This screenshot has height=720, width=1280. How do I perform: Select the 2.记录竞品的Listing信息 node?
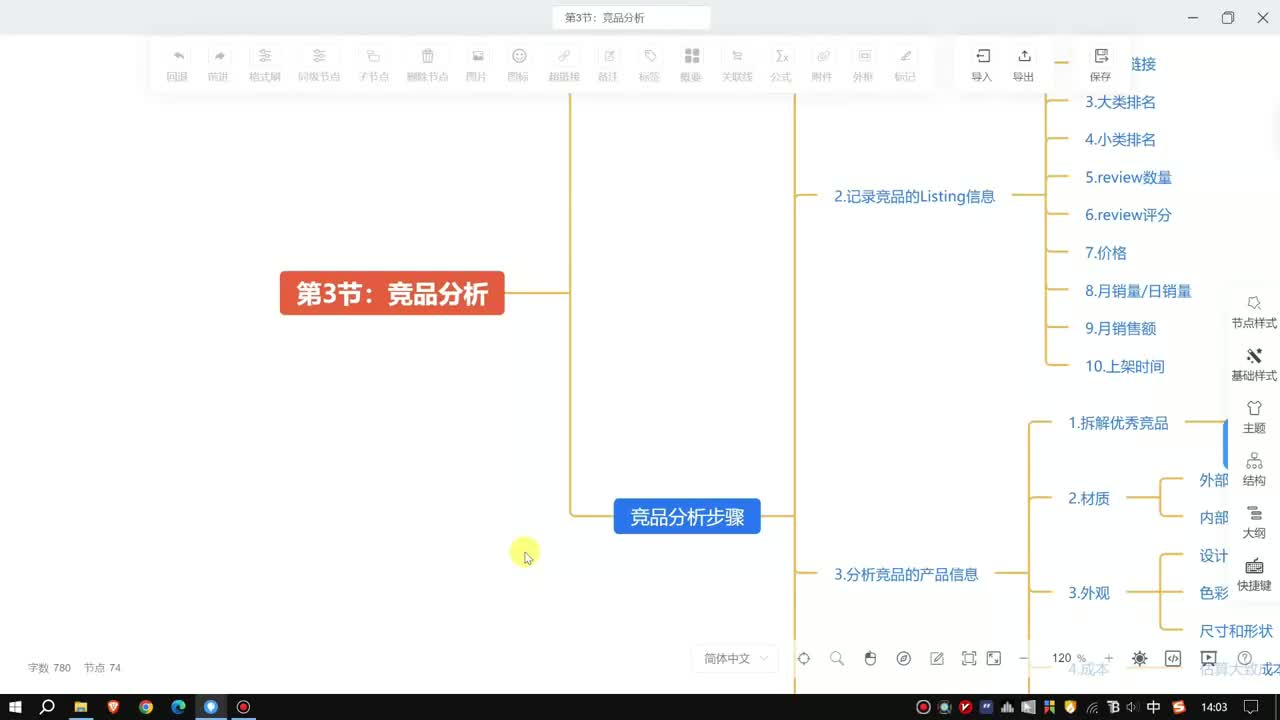coord(914,196)
